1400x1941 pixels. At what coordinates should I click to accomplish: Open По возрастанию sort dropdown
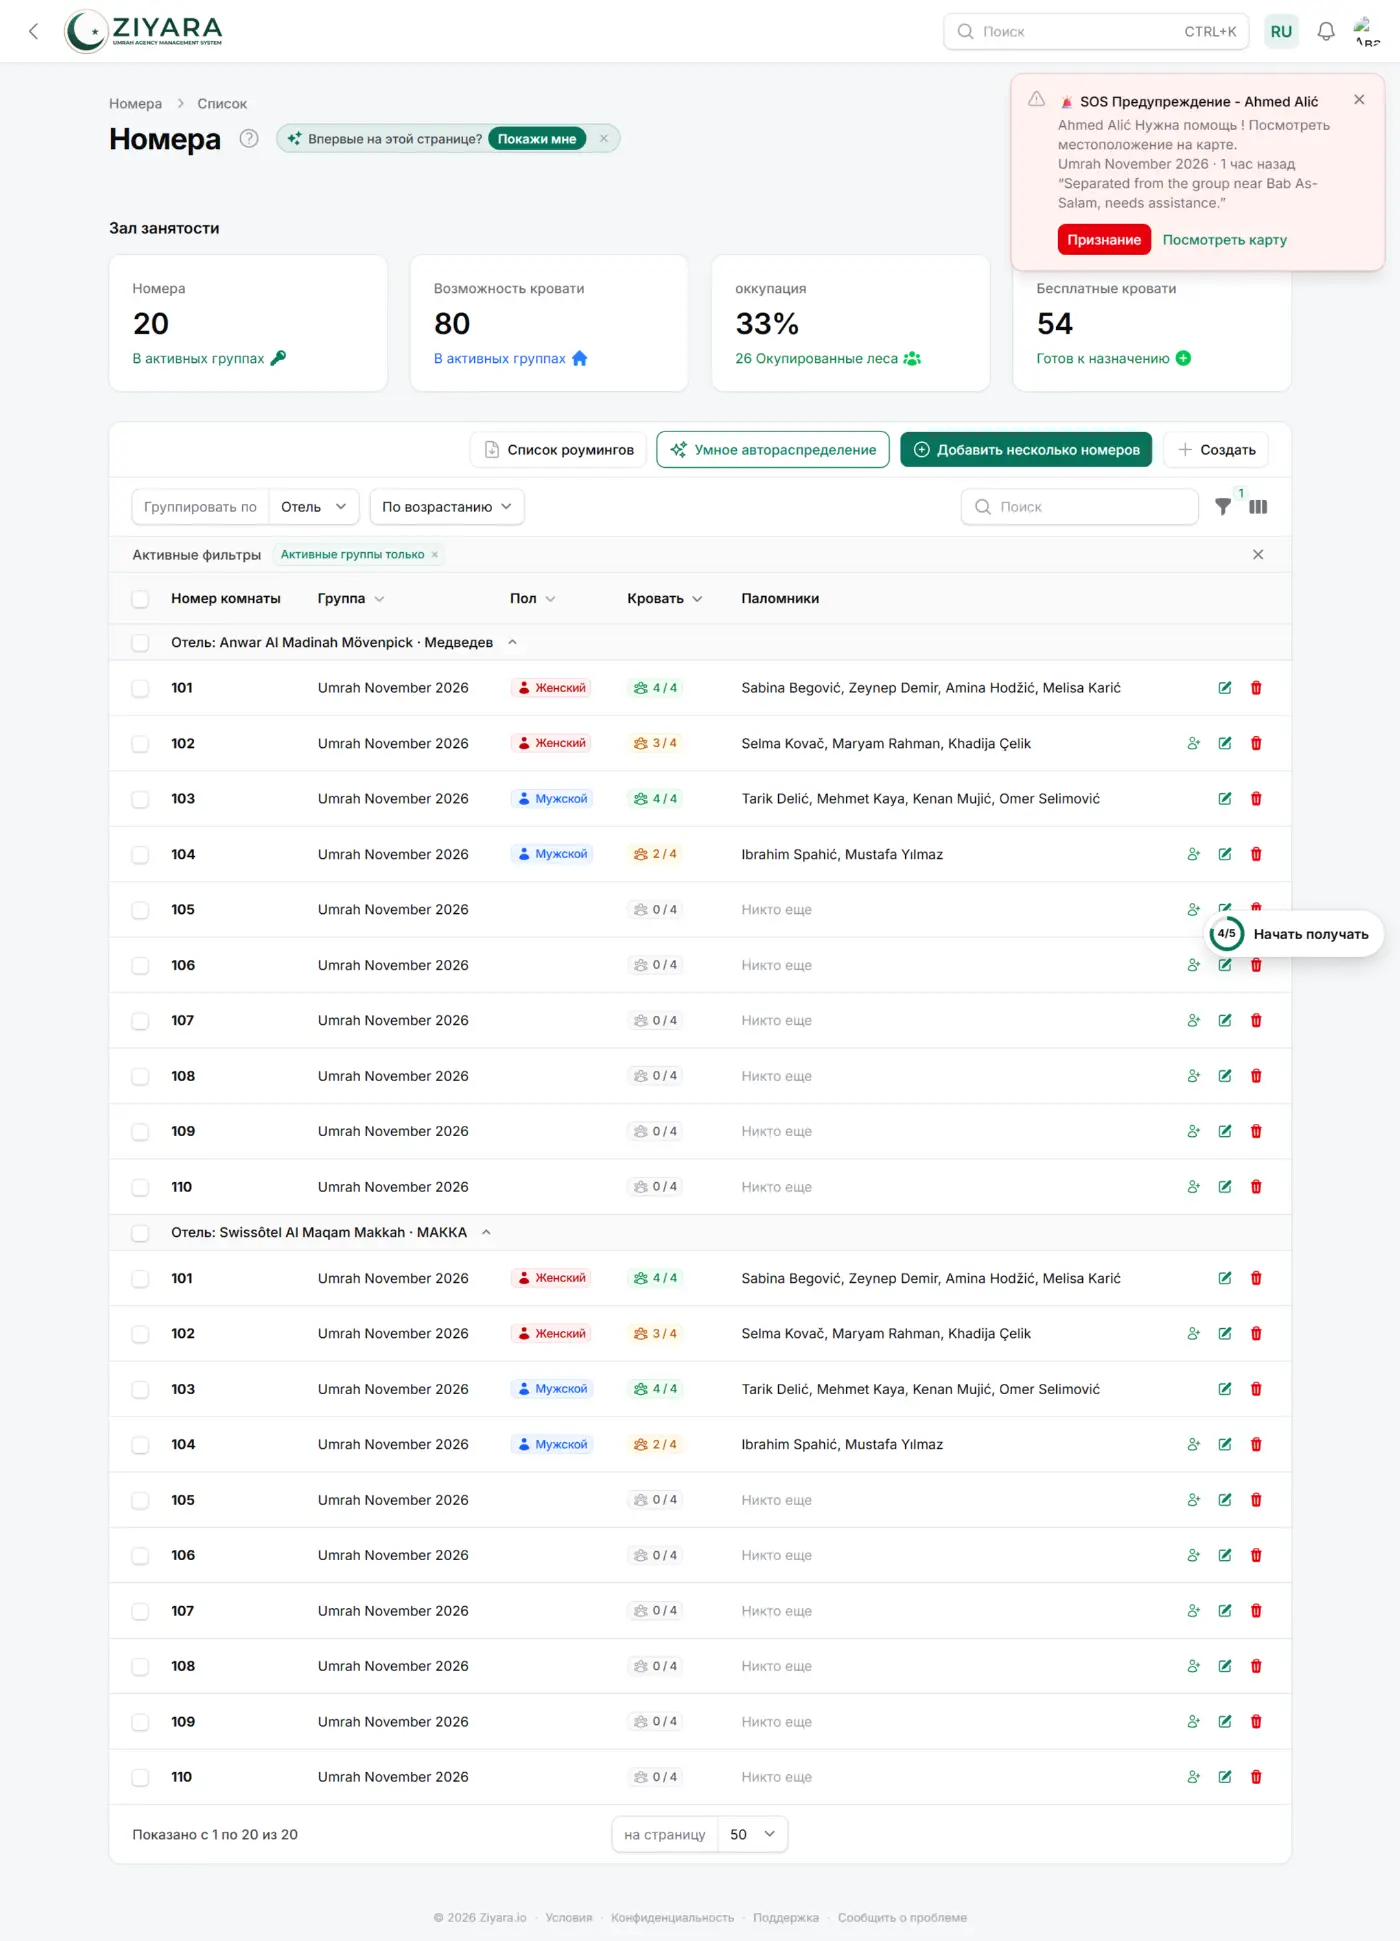pos(447,507)
